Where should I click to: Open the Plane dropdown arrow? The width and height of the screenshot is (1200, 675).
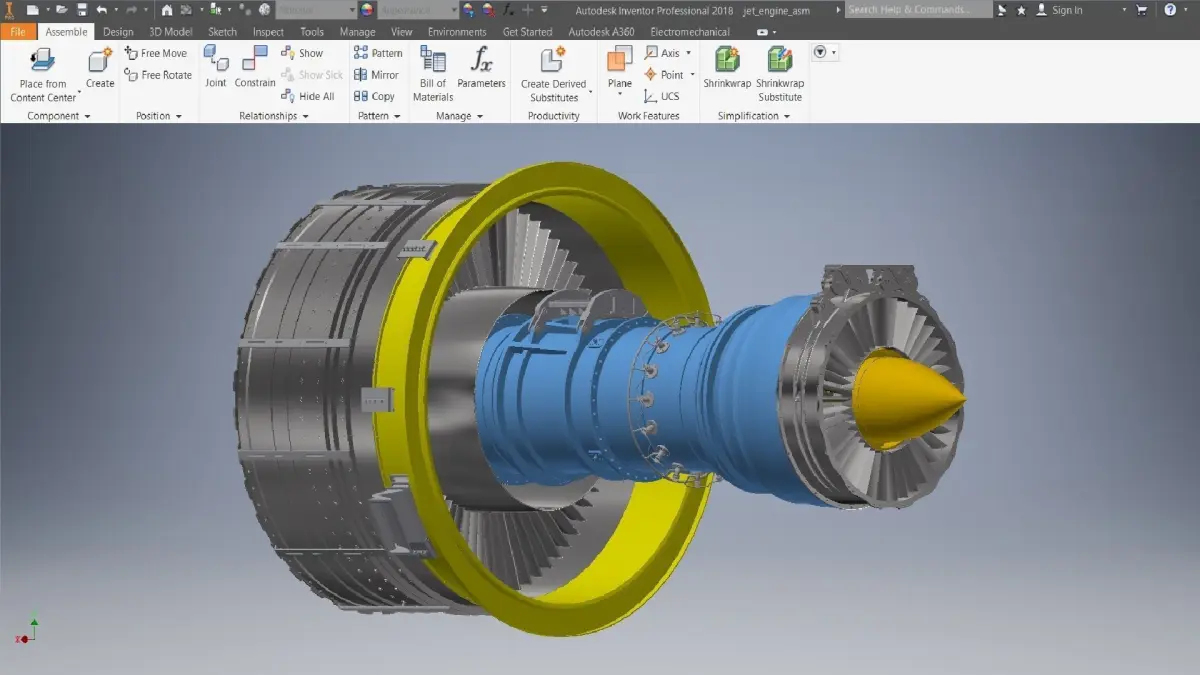620,96
